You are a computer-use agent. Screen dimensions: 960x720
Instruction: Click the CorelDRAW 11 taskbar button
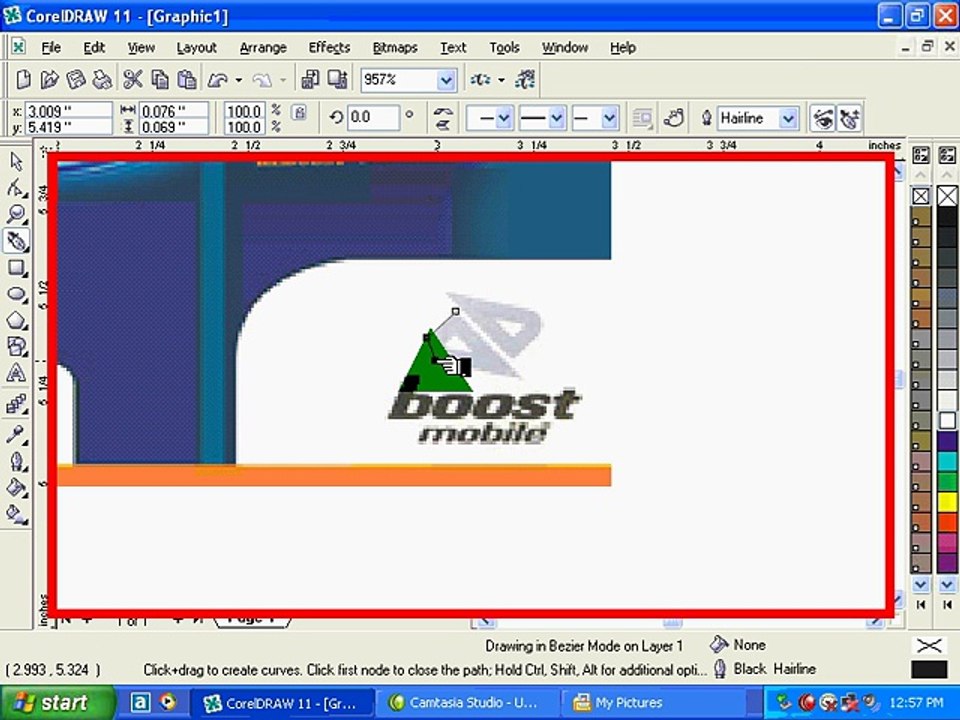coord(282,702)
